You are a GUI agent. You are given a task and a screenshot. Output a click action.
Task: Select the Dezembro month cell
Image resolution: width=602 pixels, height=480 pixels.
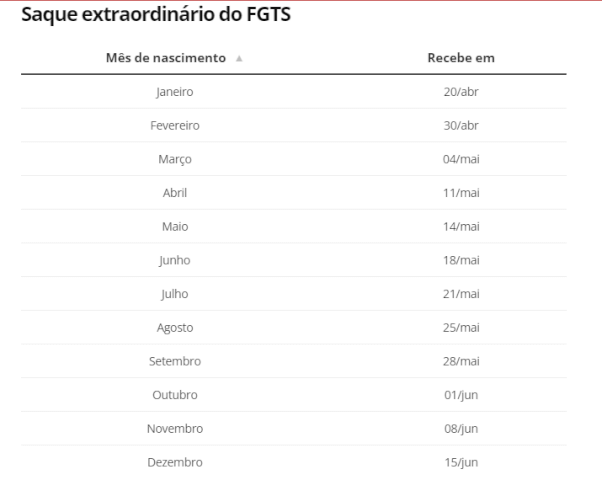[x=175, y=462]
